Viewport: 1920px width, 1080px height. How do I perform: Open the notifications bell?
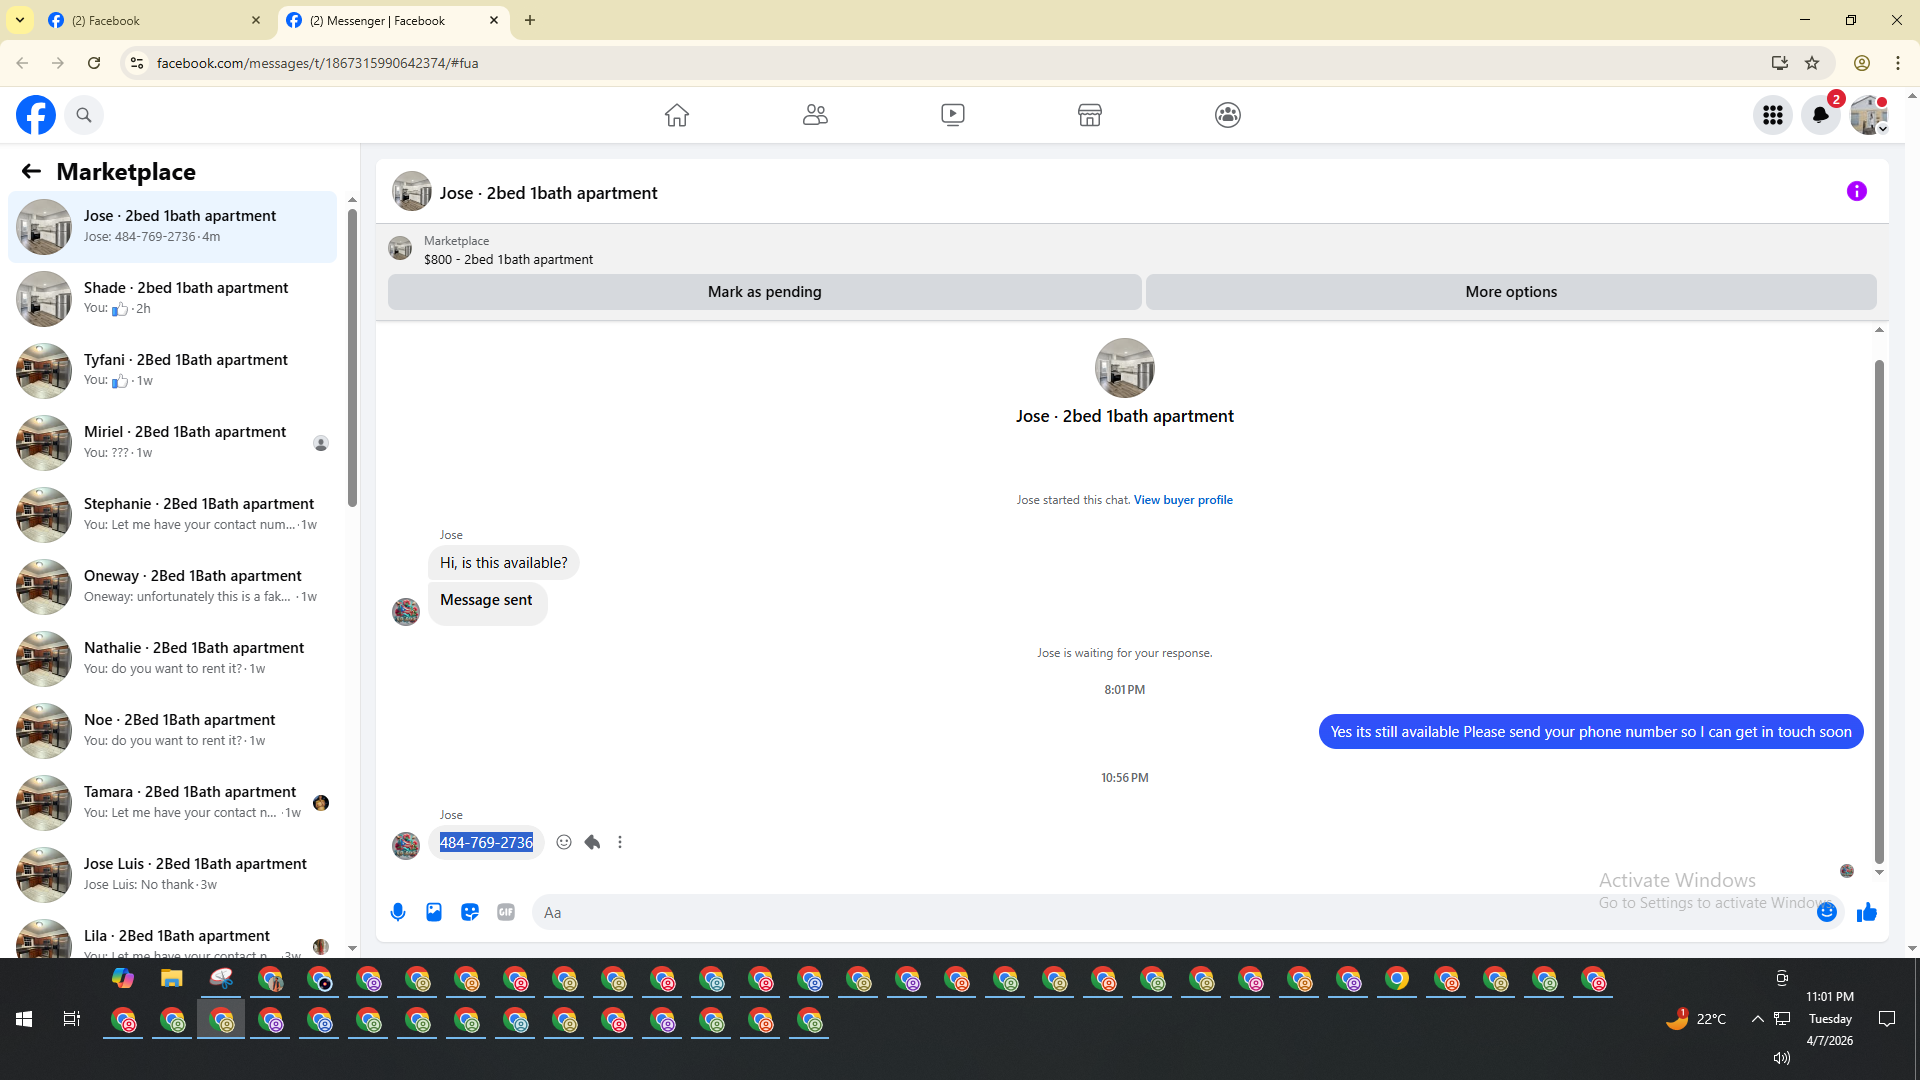pyautogui.click(x=1821, y=115)
